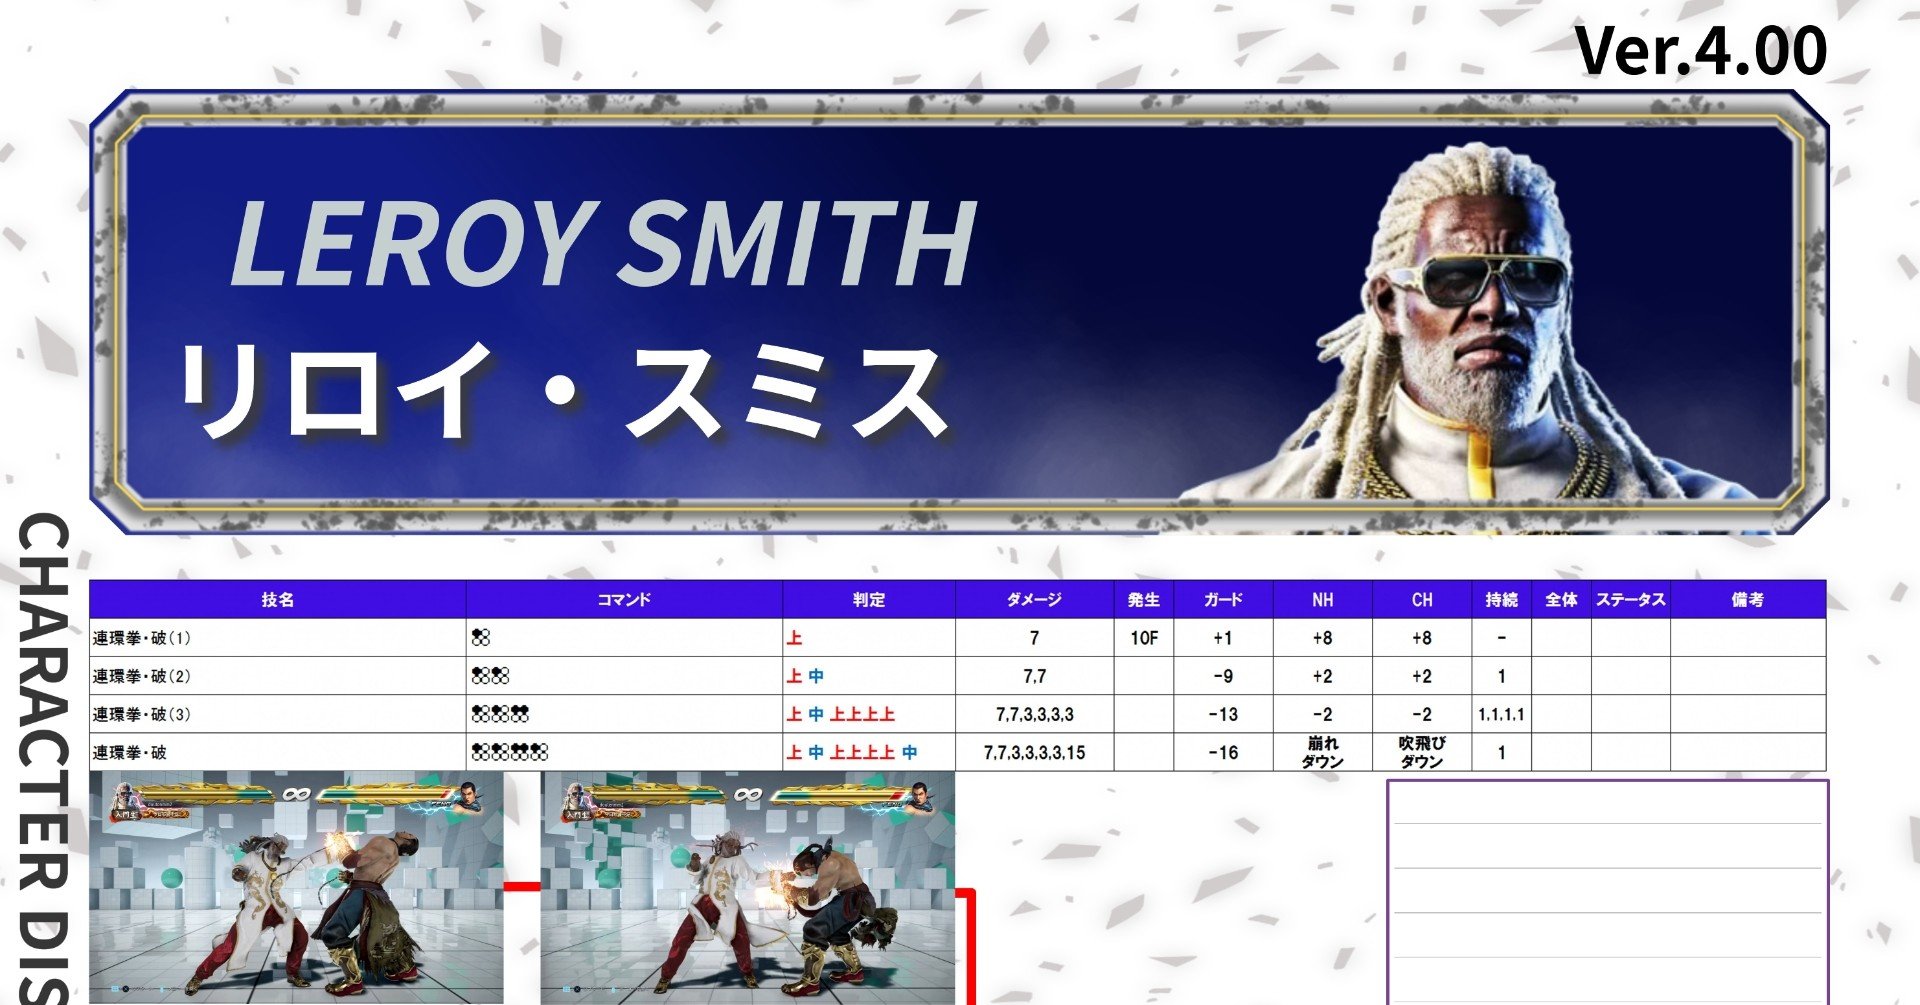Click the CH -2 value of 連環拳・破(3)

1422,714
